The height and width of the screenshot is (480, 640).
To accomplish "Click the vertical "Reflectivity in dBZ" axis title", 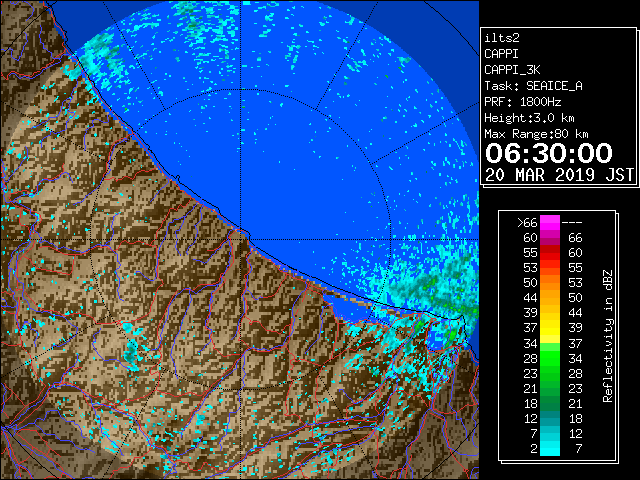I will [608, 336].
